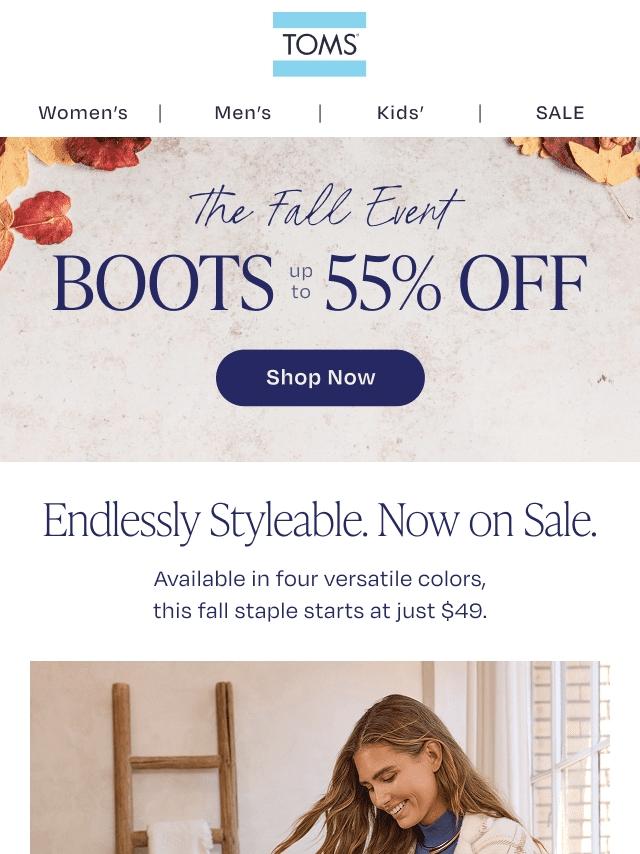Screen dimensions: 640x854
Task: Click 'The Fall Event' script heading
Action: coord(327,207)
